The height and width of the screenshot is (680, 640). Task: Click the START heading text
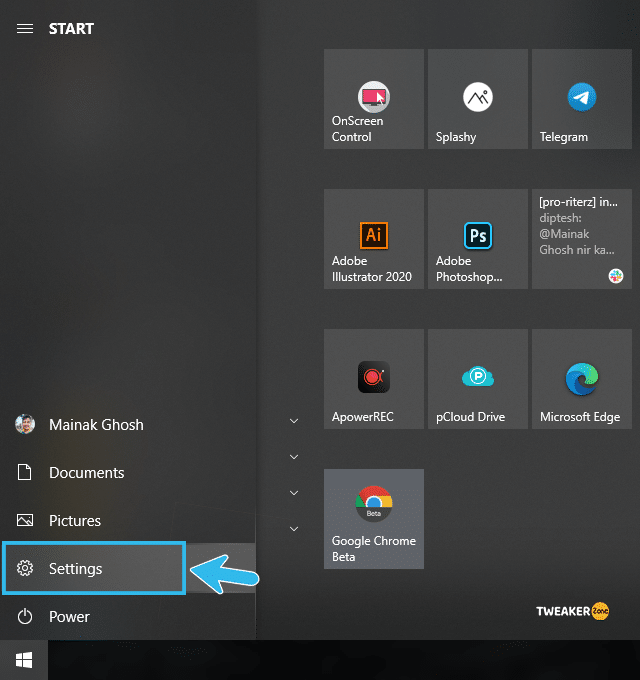(71, 29)
